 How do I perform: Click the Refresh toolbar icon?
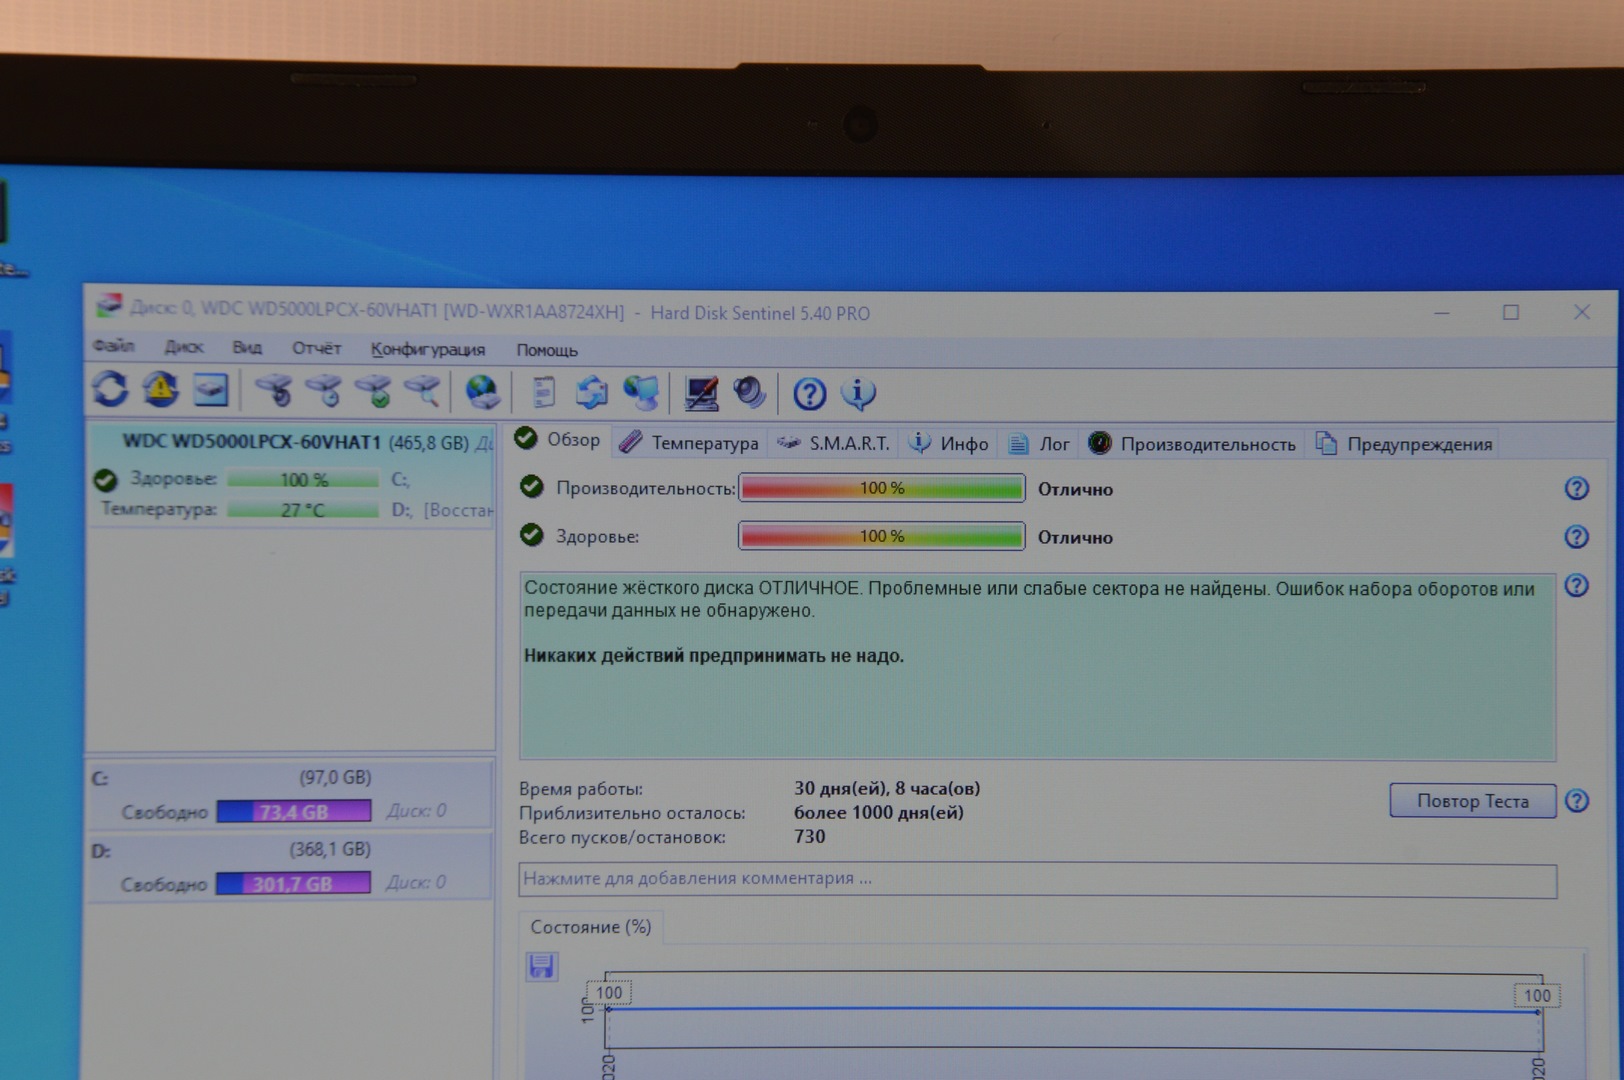(x=110, y=390)
